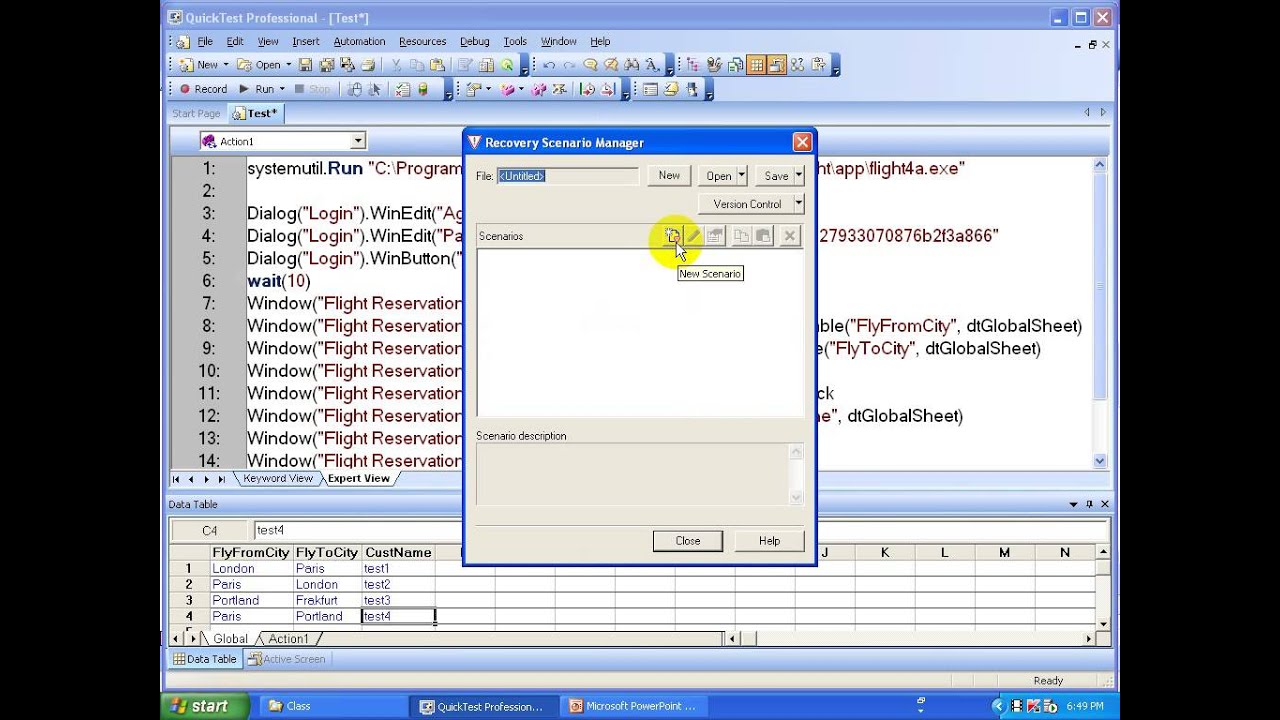Screen dimensions: 1280x720
Task: Click the test tree icon in view toolbar
Action: [692, 65]
